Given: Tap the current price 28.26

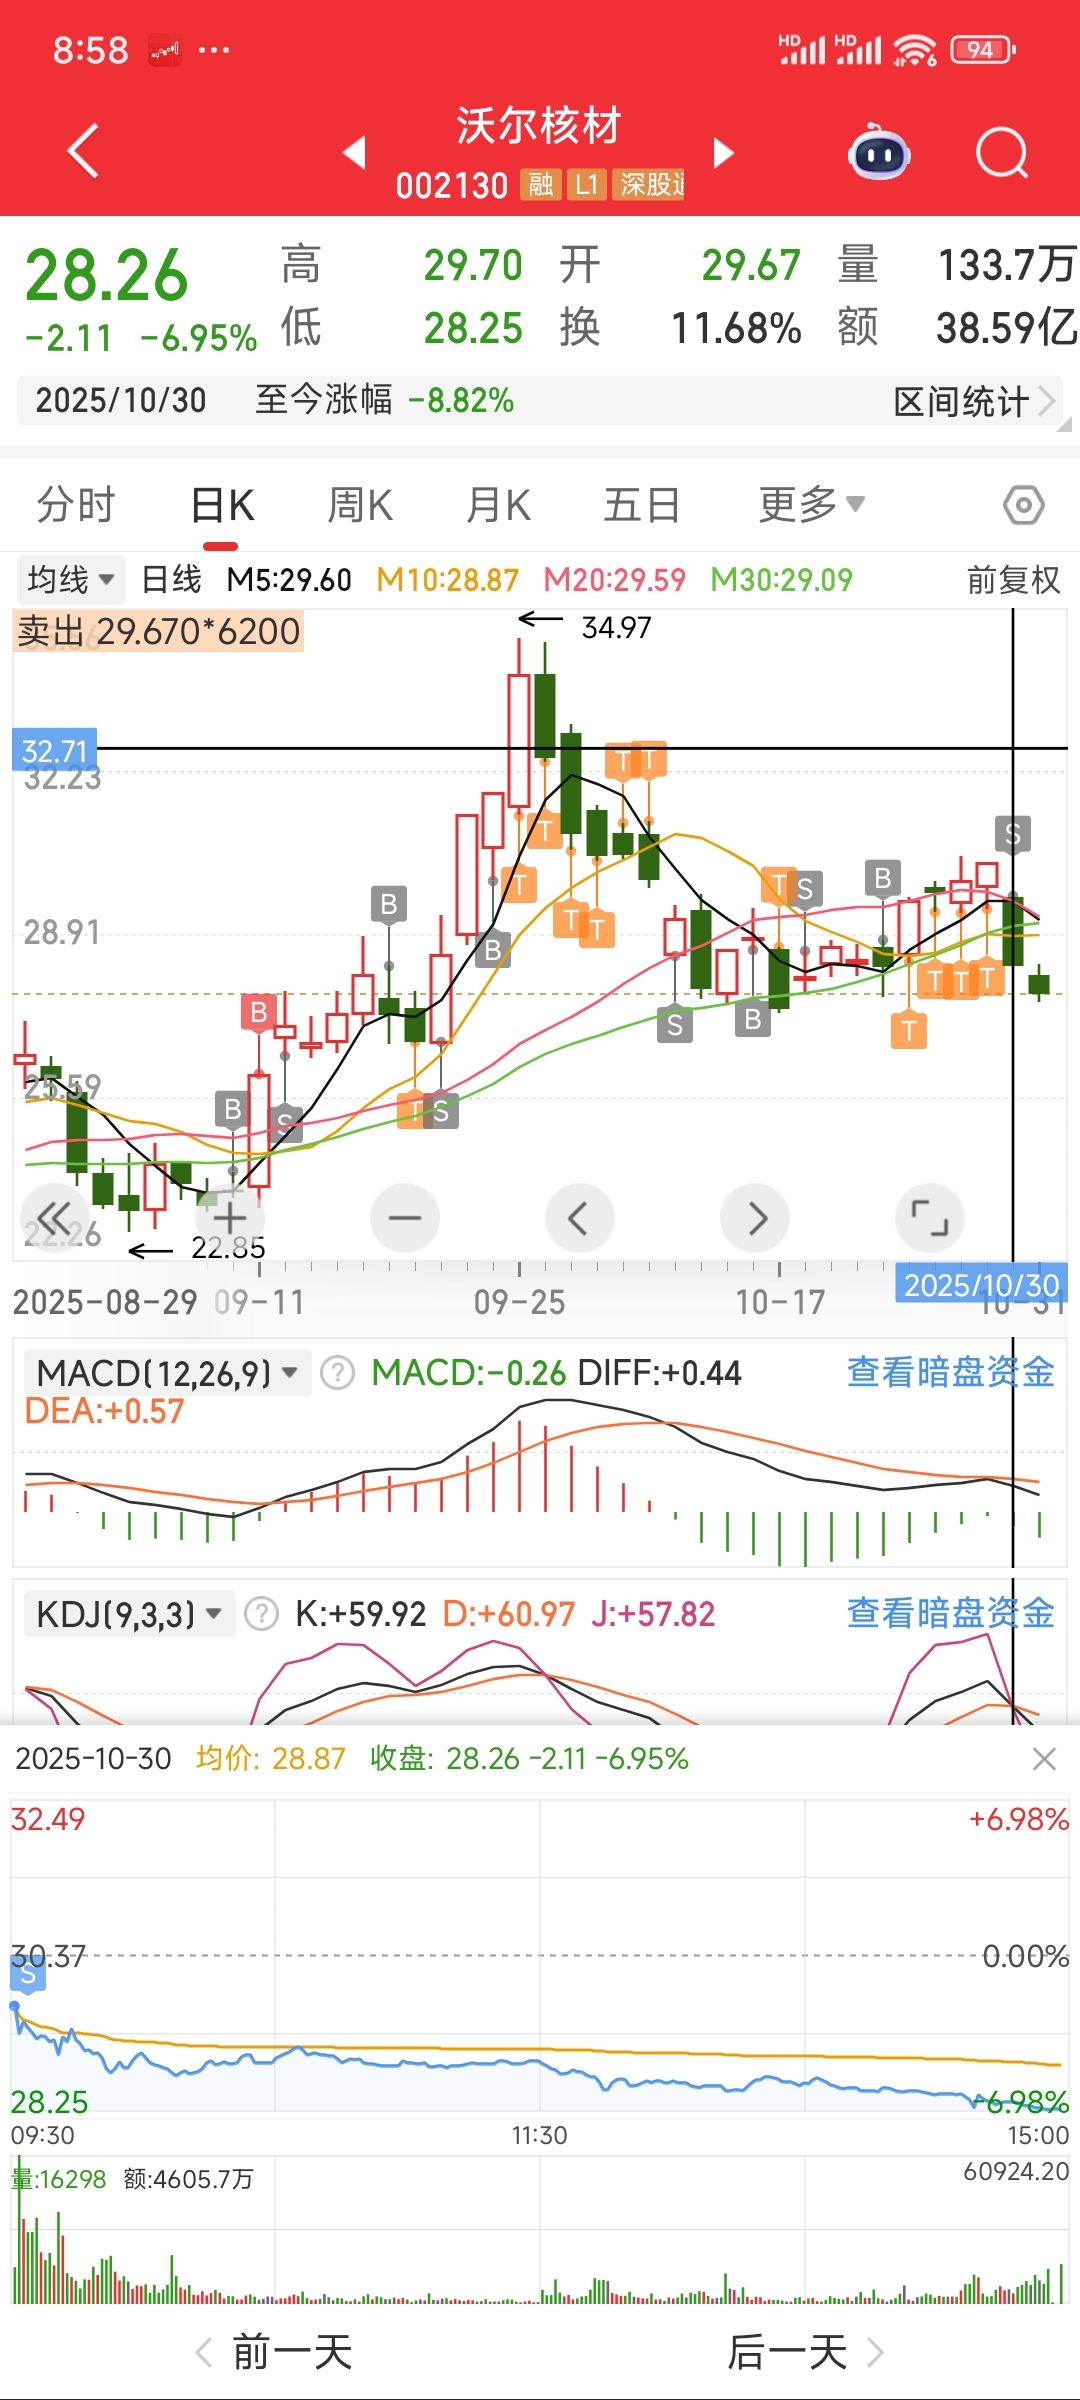Looking at the screenshot, I should coord(106,275).
